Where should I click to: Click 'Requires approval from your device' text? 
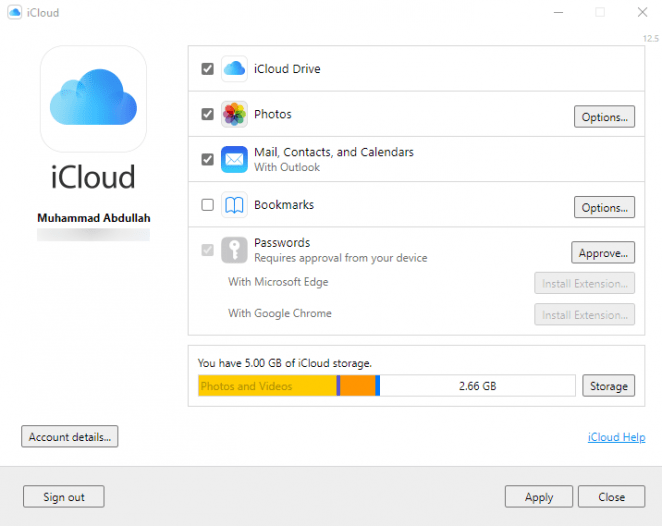pyautogui.click(x=341, y=258)
